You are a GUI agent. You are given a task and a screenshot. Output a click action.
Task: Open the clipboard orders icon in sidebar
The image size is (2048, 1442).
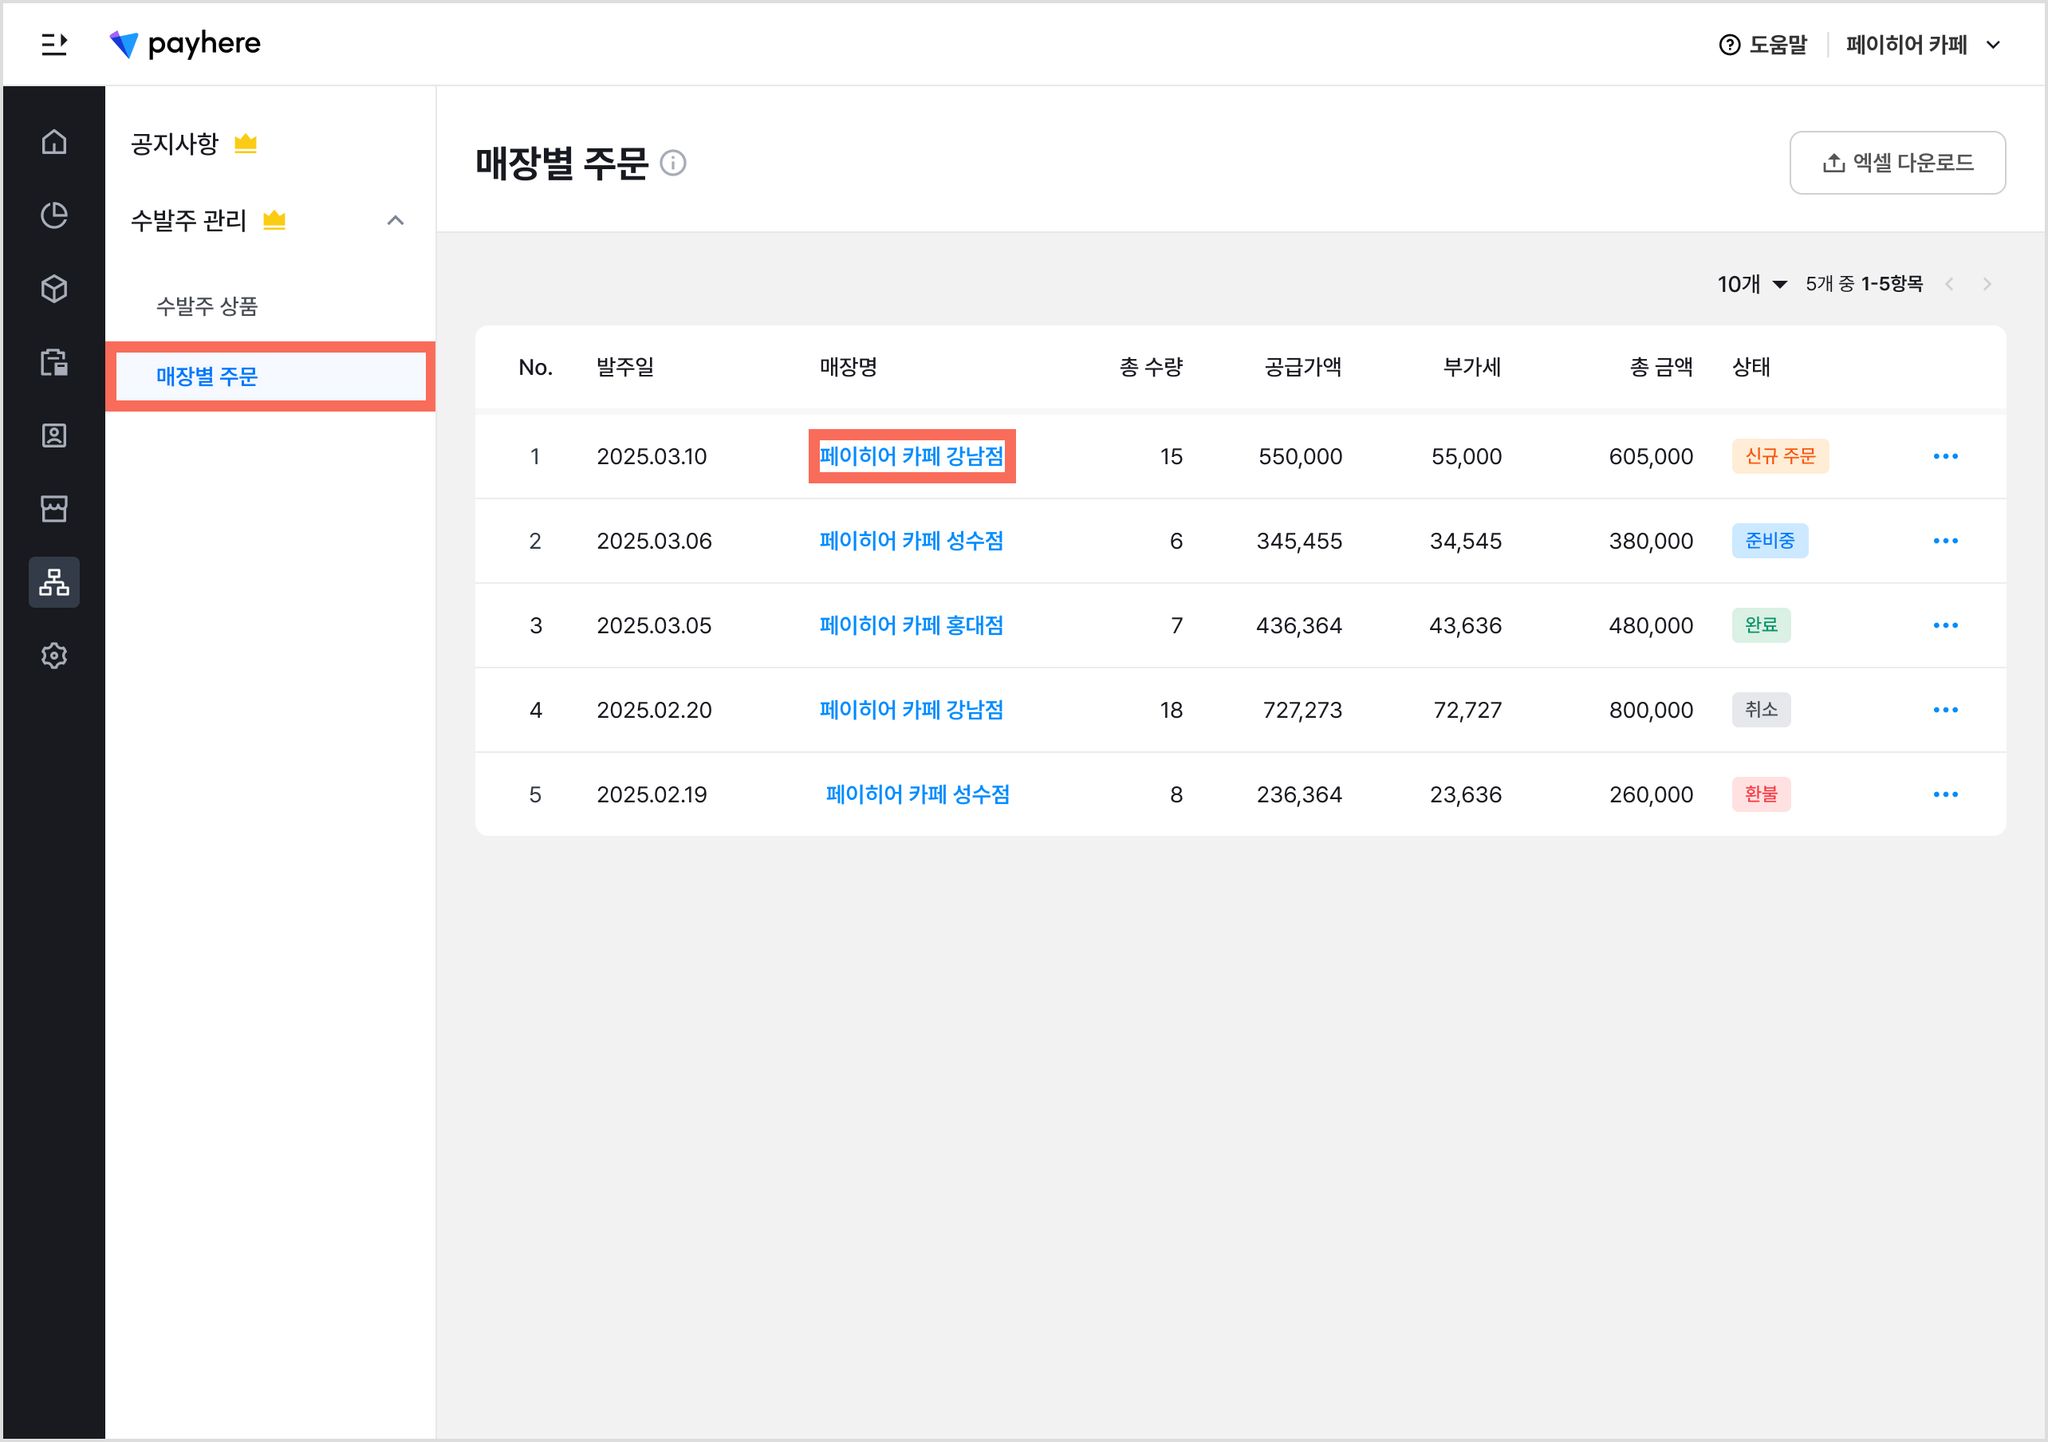coord(54,362)
